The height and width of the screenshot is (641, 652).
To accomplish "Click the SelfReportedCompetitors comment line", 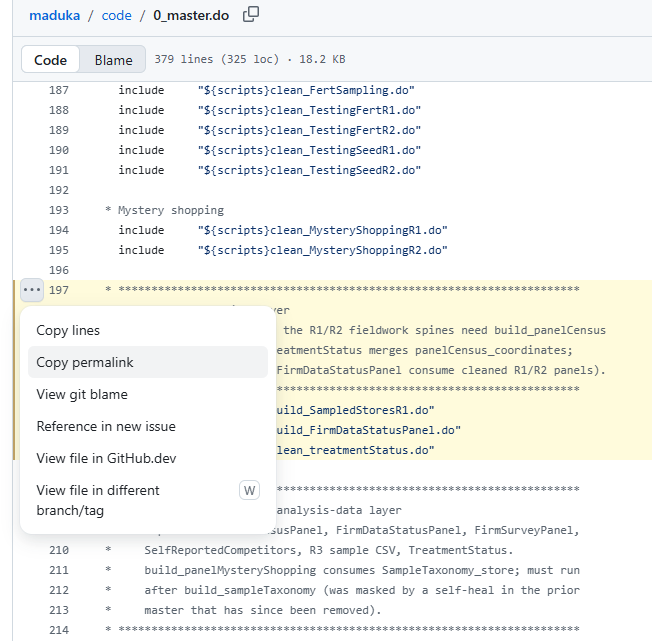I will [x=328, y=550].
